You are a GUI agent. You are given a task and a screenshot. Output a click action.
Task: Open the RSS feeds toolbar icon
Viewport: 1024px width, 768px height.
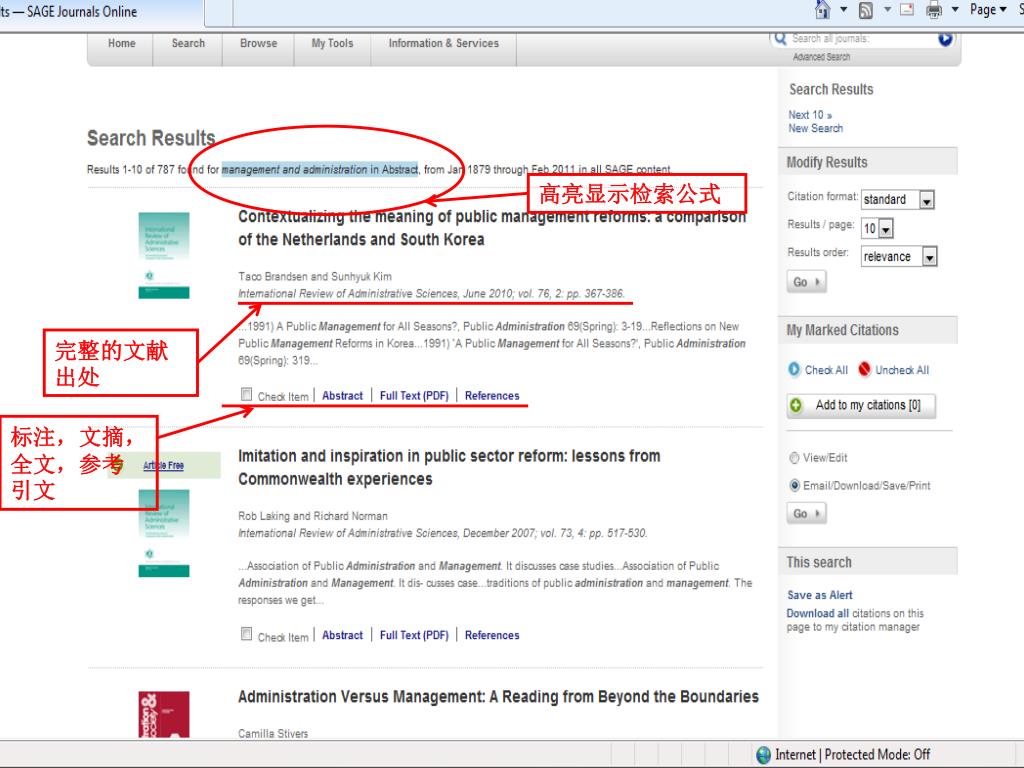866,10
